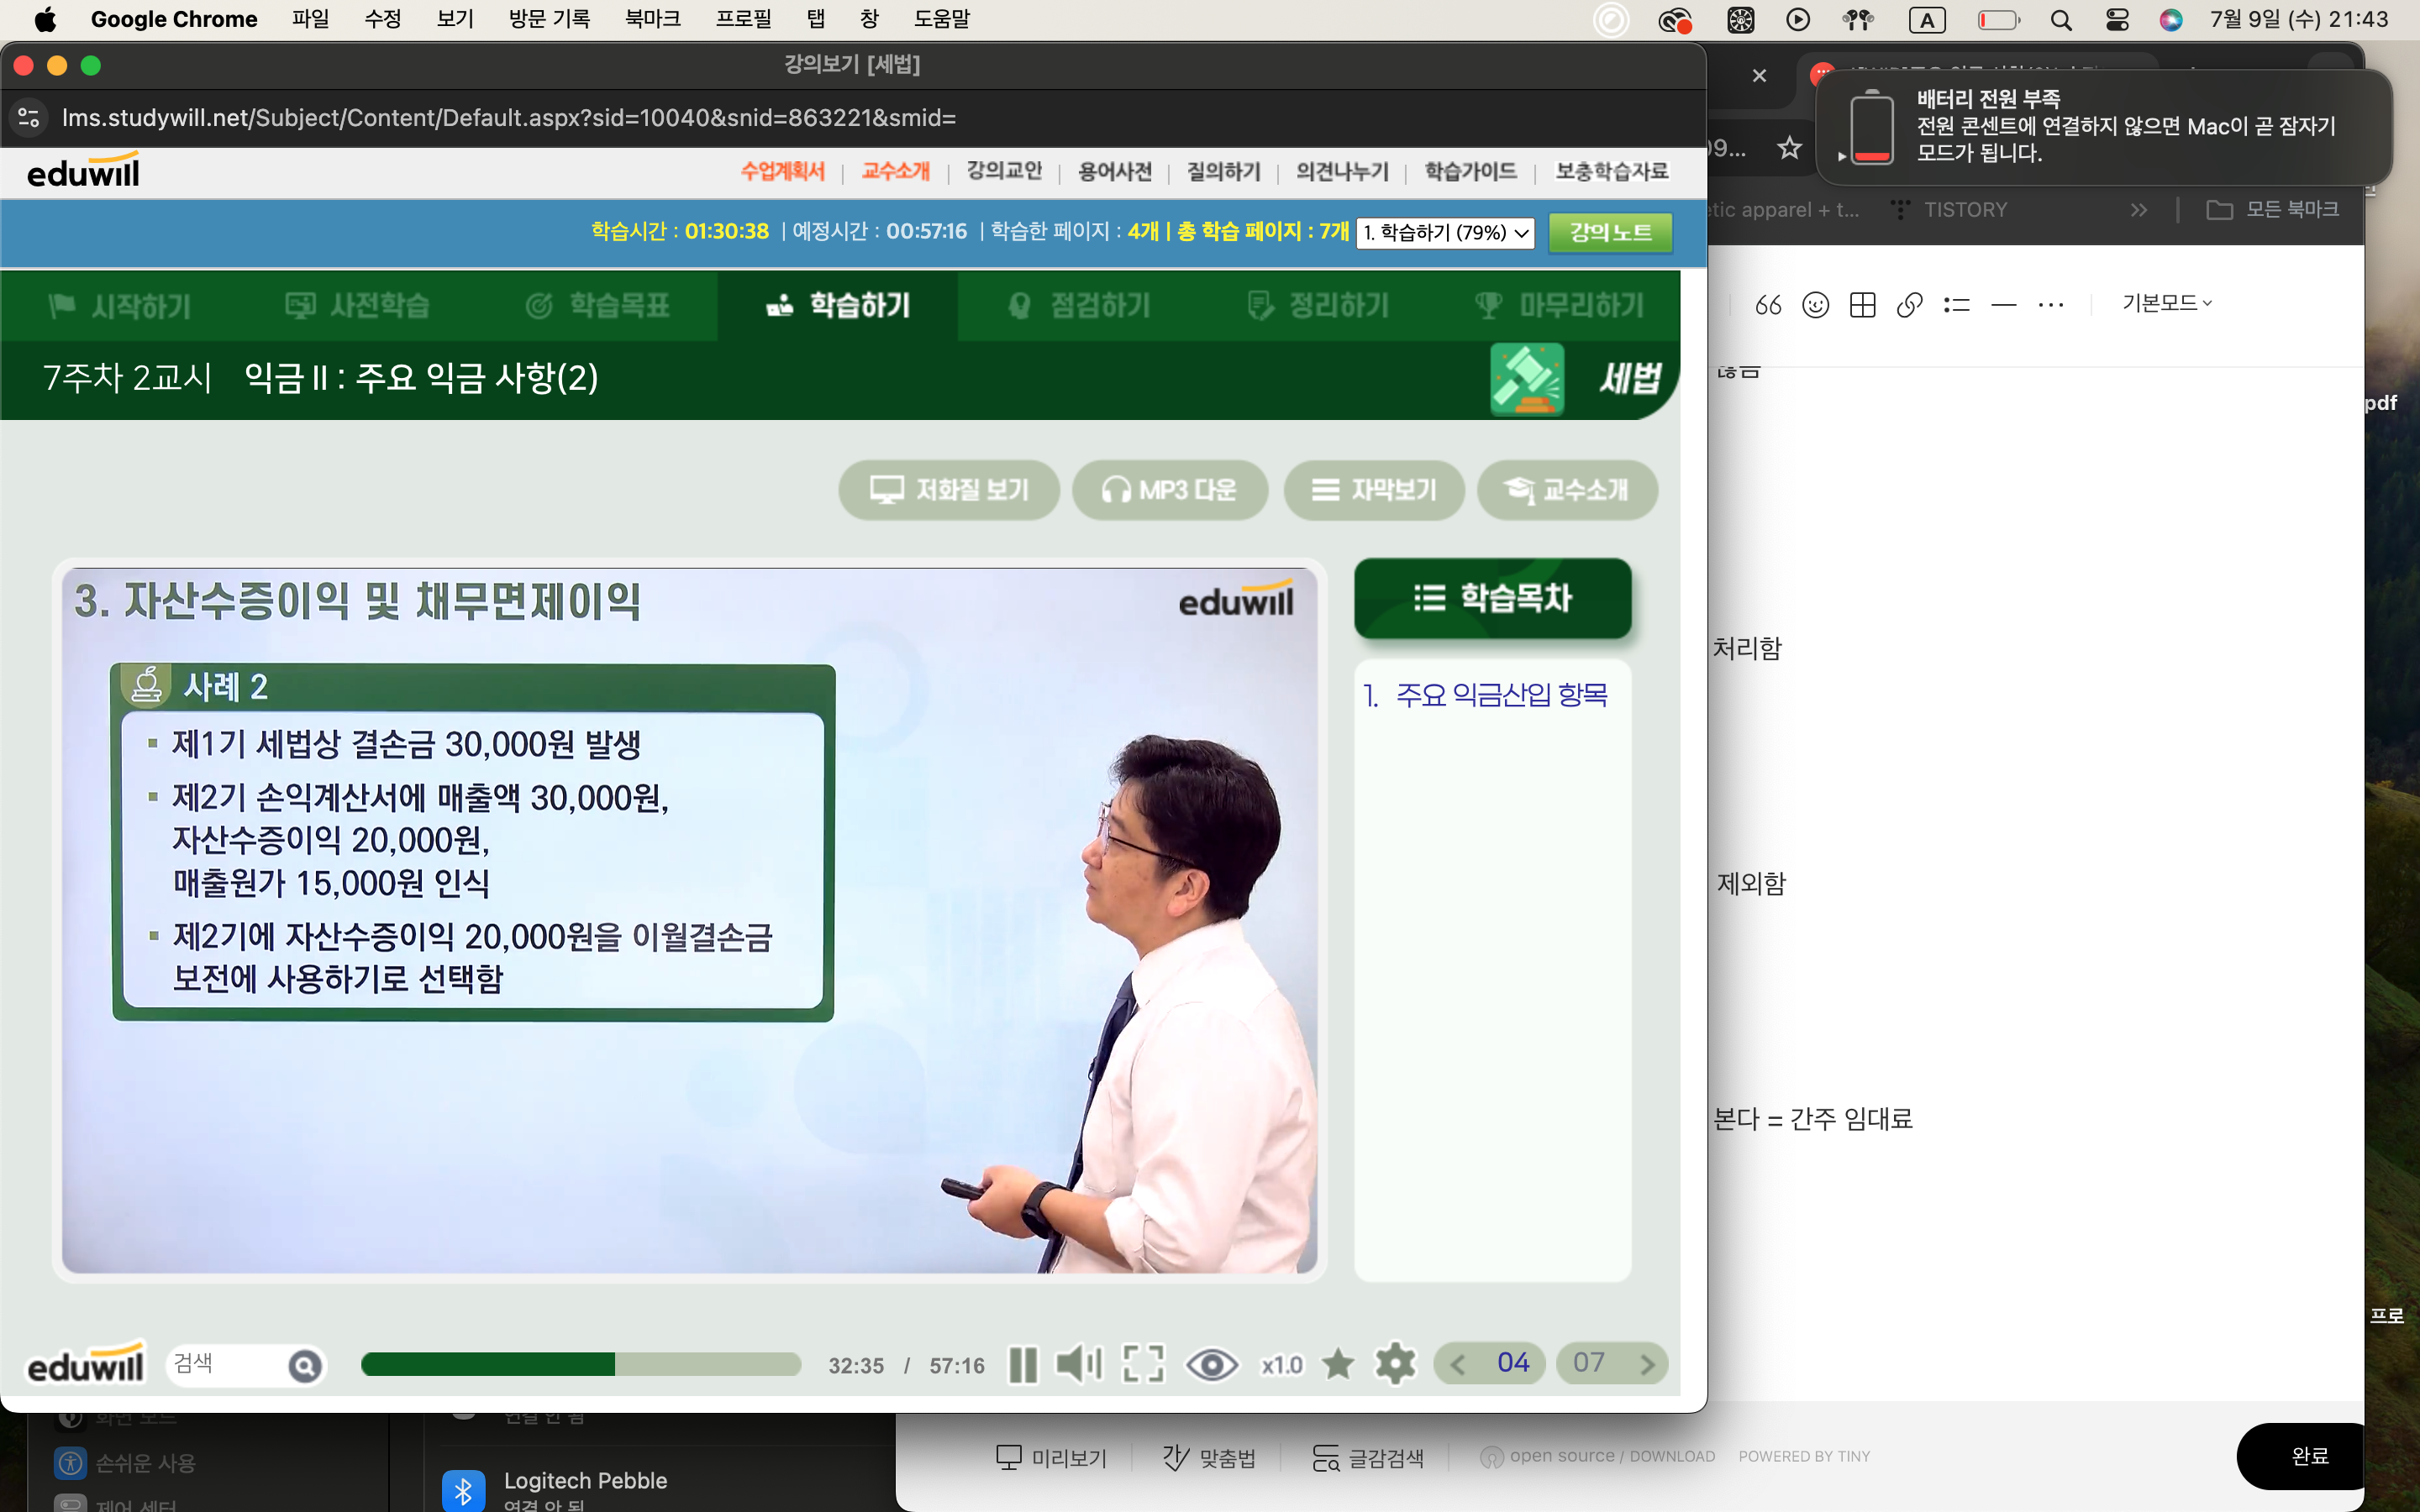Pause the lecture video playback

1022,1364
